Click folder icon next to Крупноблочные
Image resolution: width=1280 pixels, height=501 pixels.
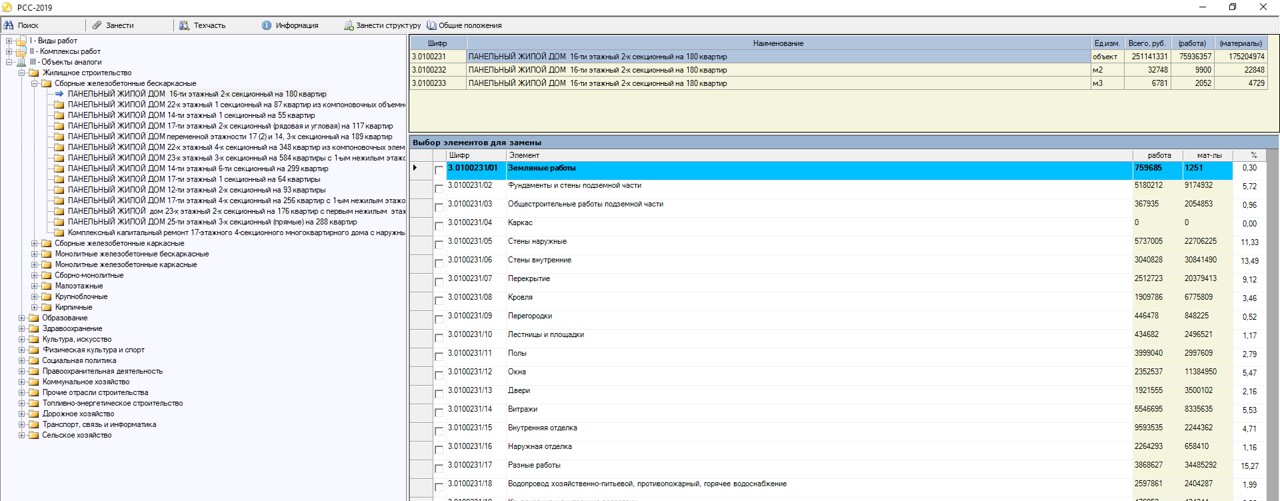point(46,297)
